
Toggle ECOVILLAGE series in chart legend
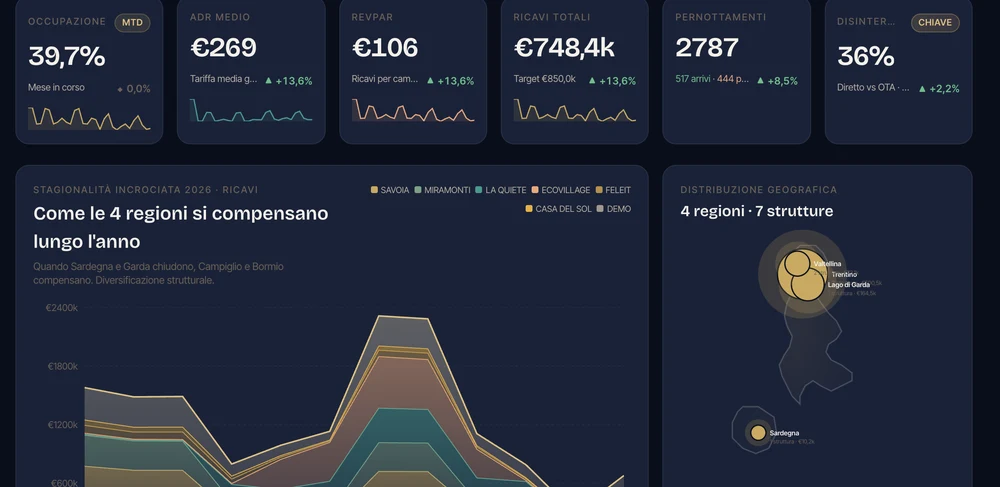[x=561, y=190]
